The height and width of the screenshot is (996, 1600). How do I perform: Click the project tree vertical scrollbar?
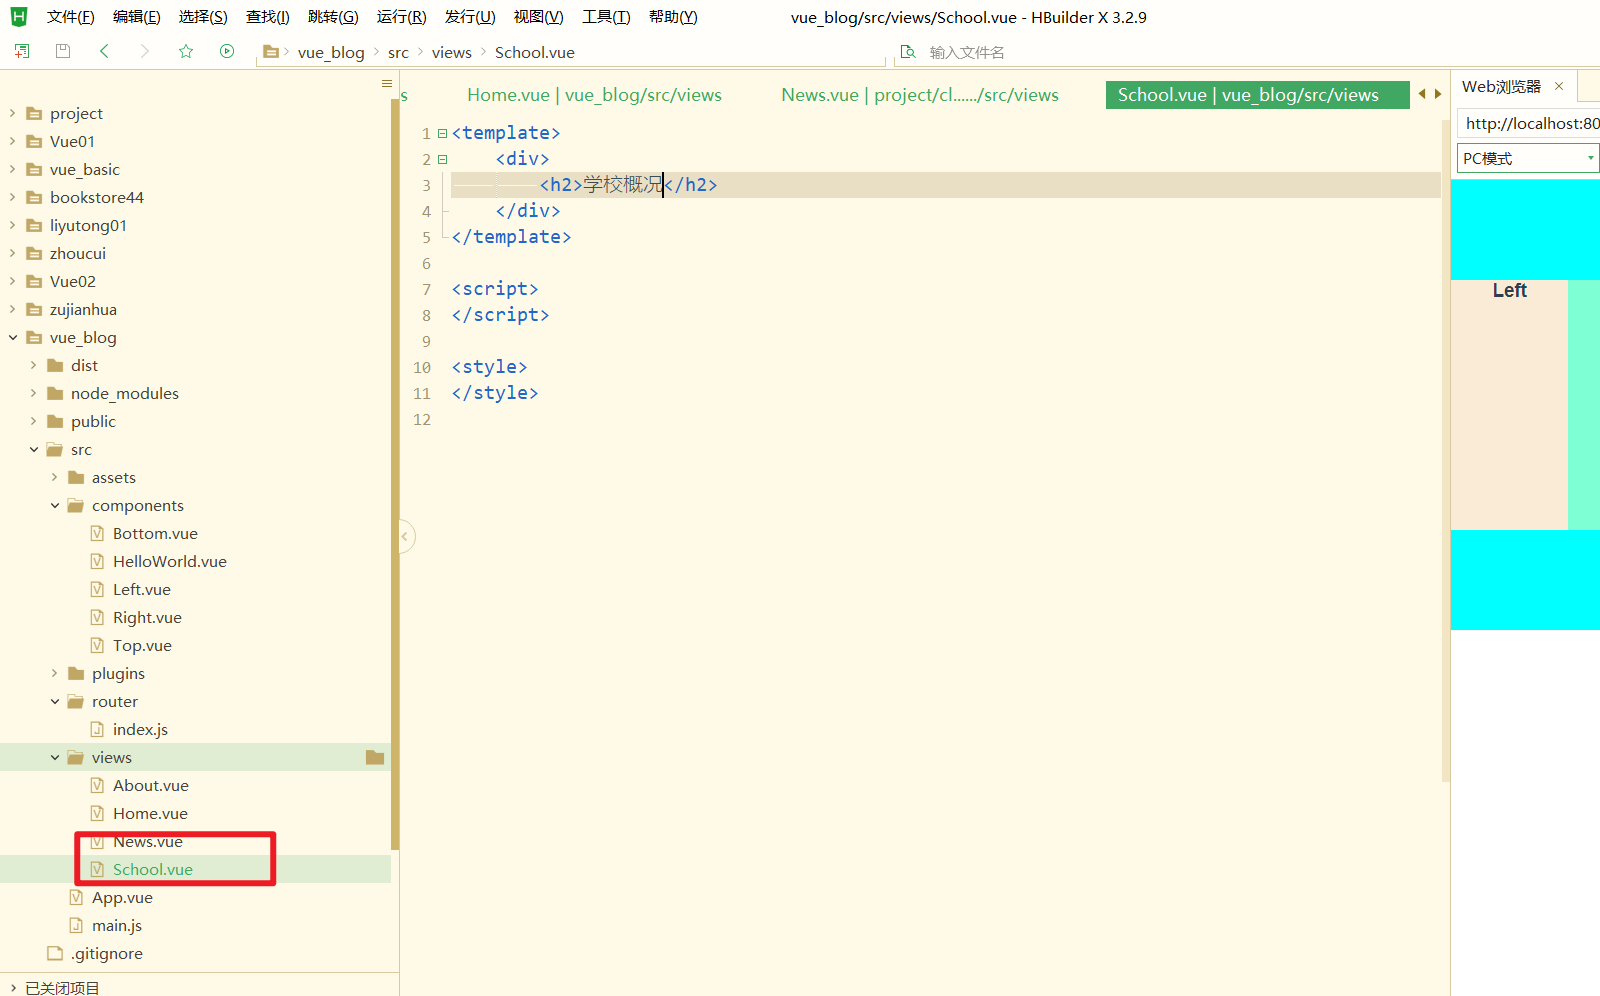coord(395,475)
